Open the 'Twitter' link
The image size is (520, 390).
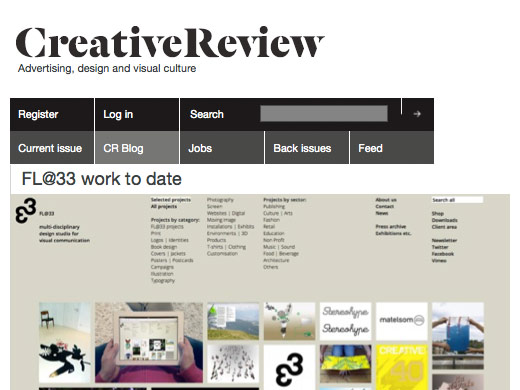pos(440,247)
